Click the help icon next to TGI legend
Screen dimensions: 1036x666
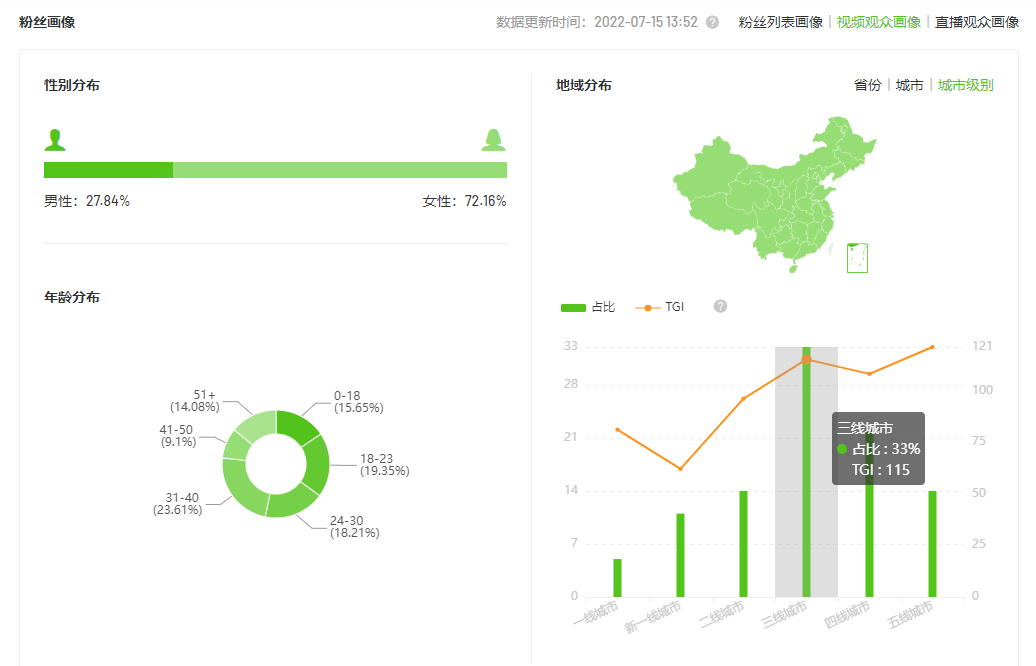click(720, 307)
